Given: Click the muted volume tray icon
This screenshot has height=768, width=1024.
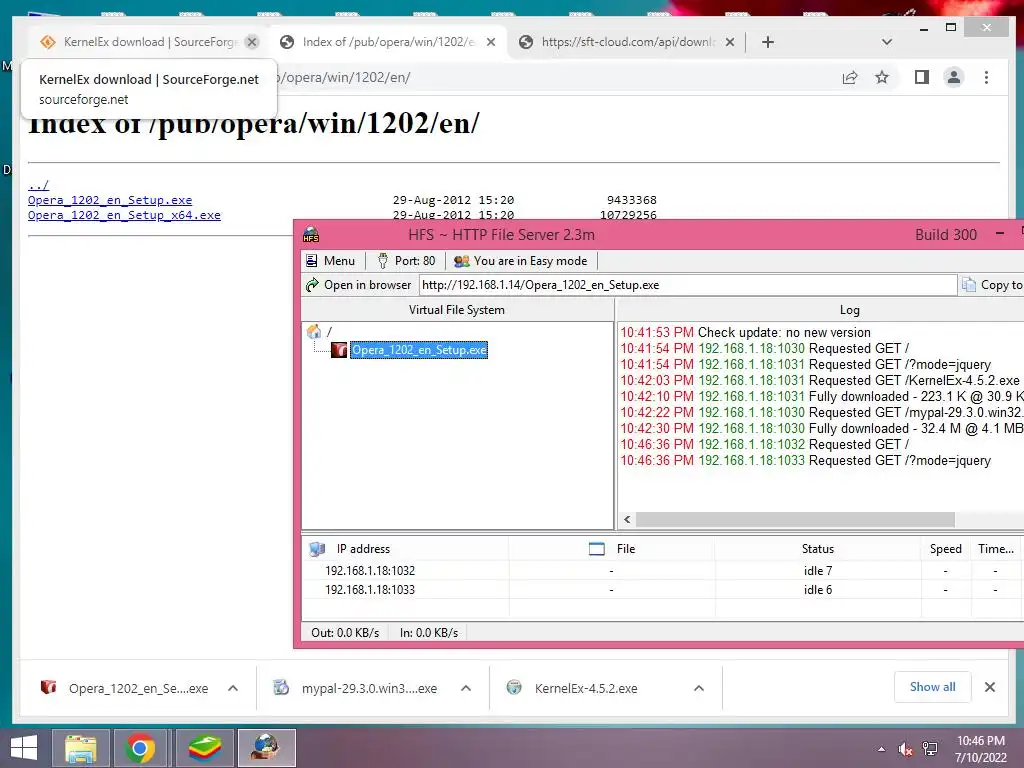Looking at the screenshot, I should [x=905, y=749].
